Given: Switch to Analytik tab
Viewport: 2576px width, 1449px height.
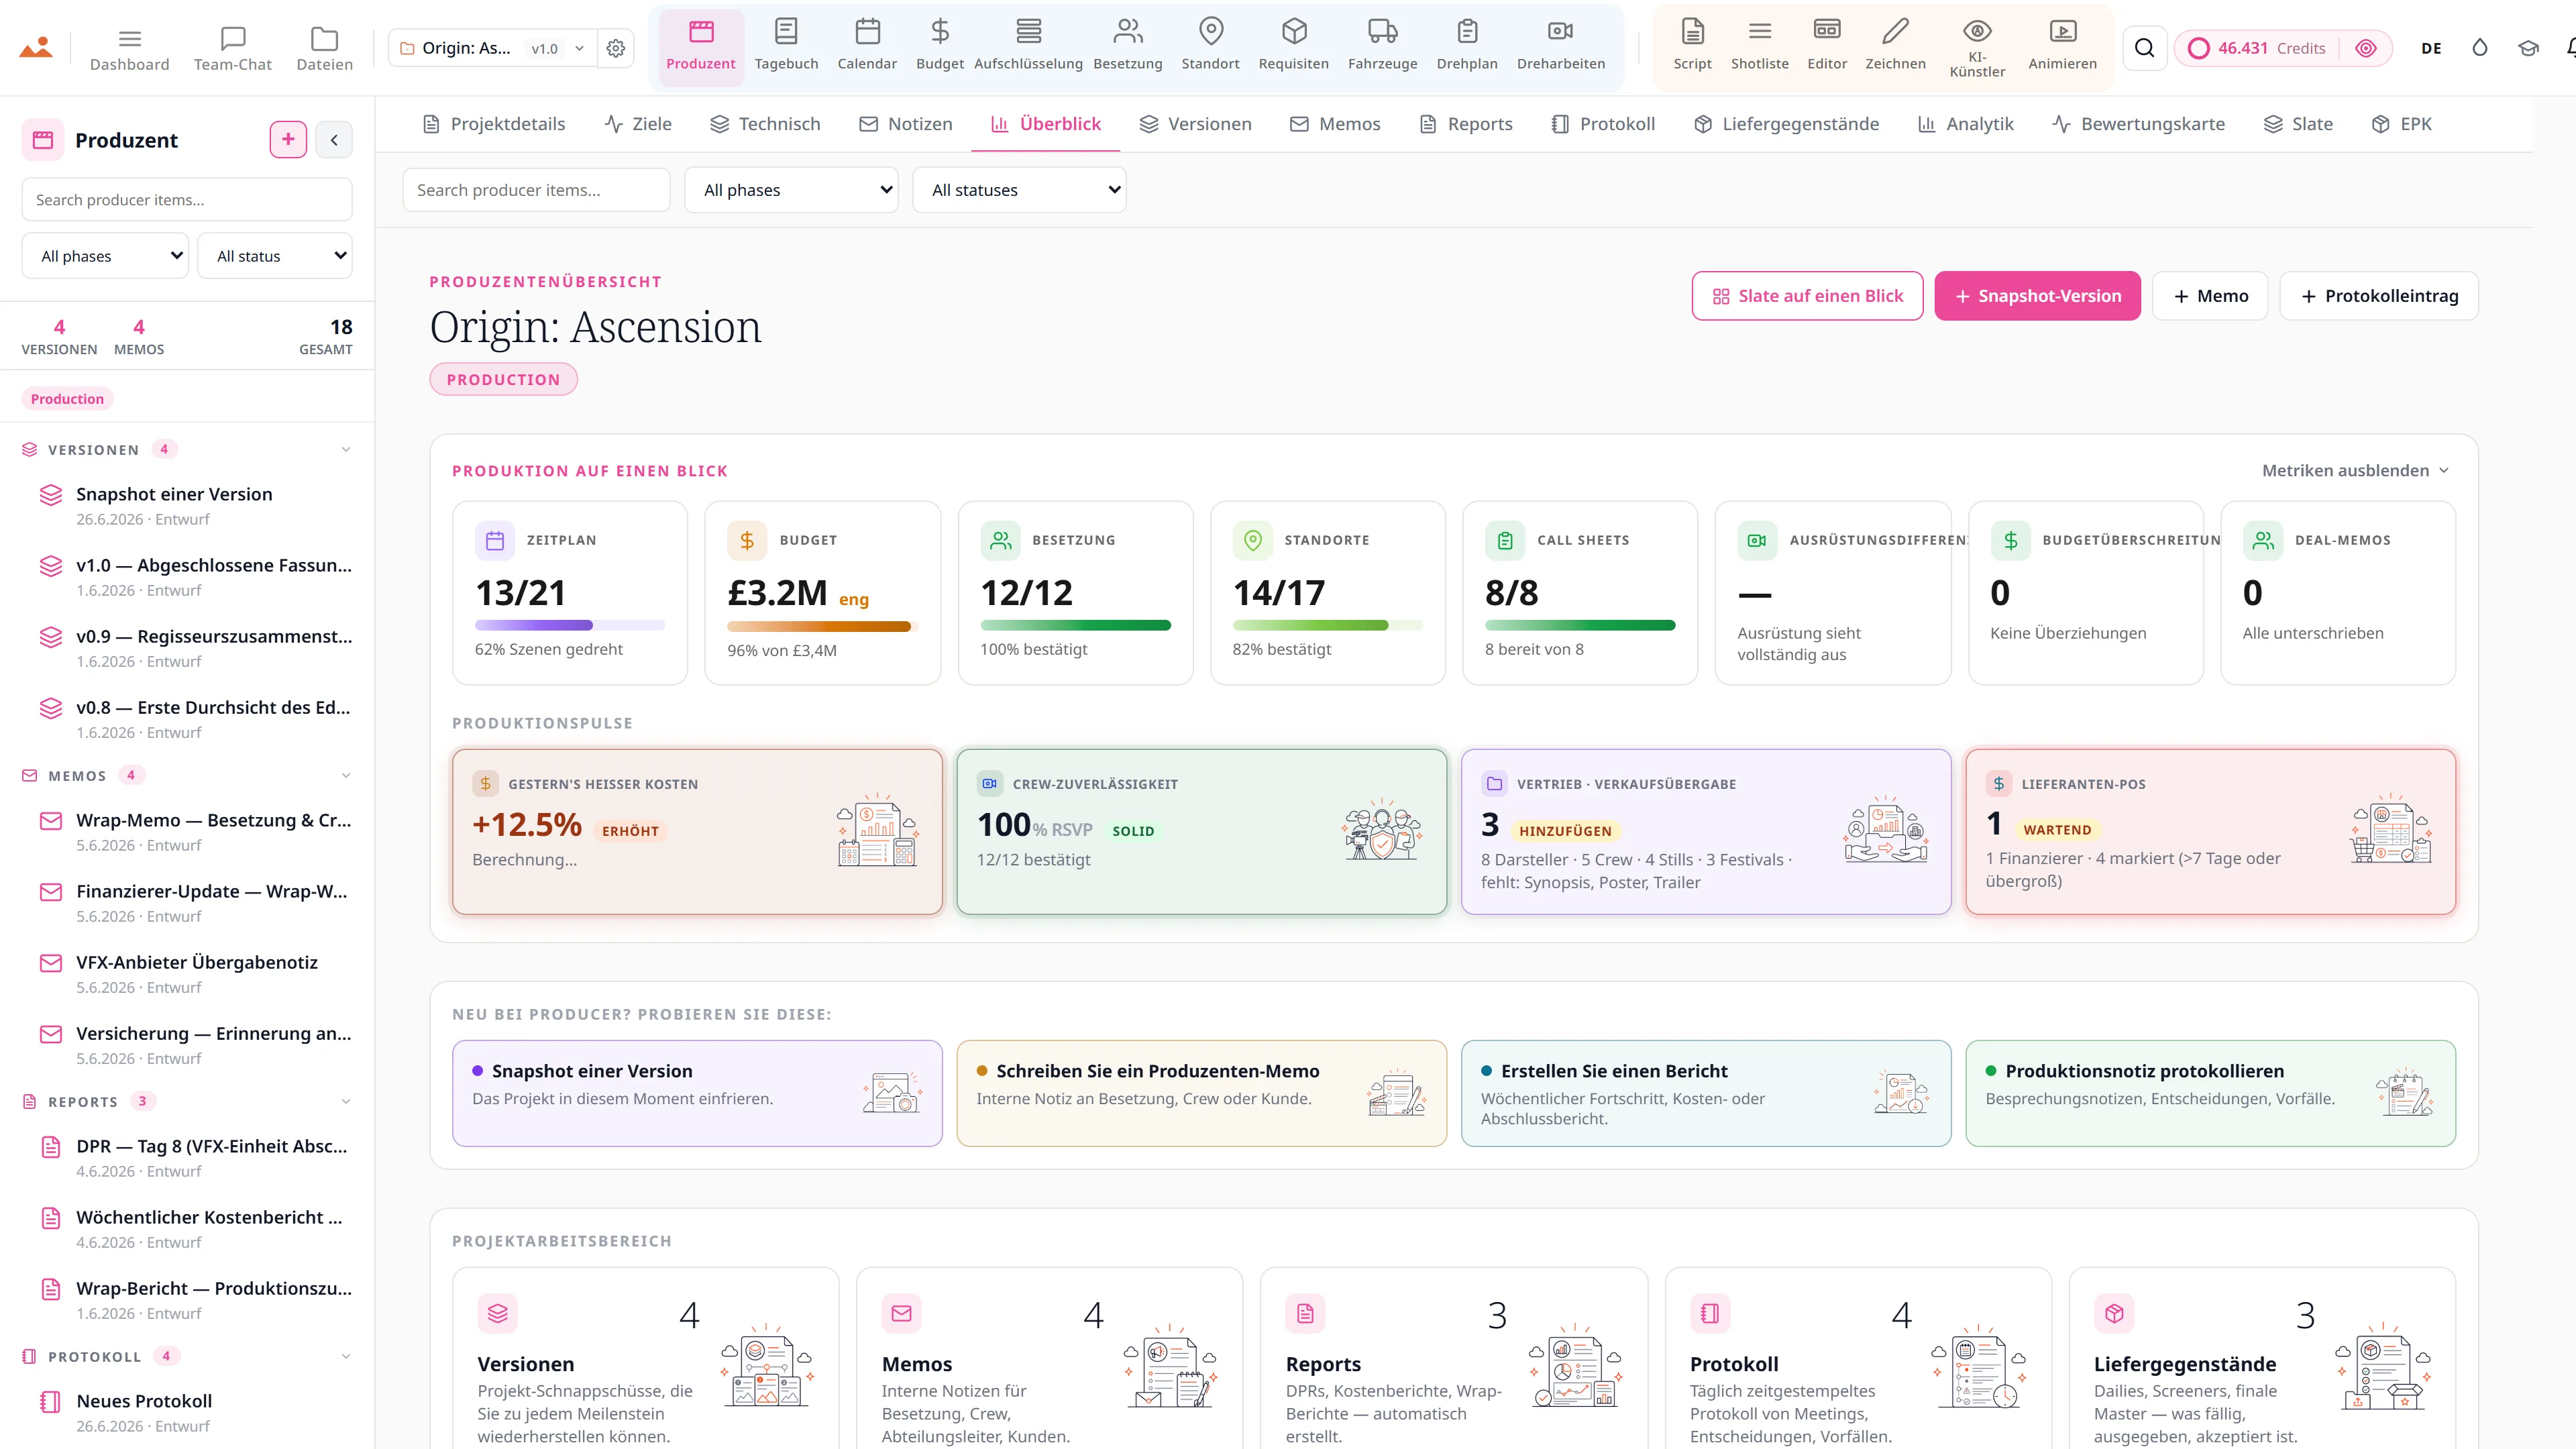Looking at the screenshot, I should (1965, 124).
